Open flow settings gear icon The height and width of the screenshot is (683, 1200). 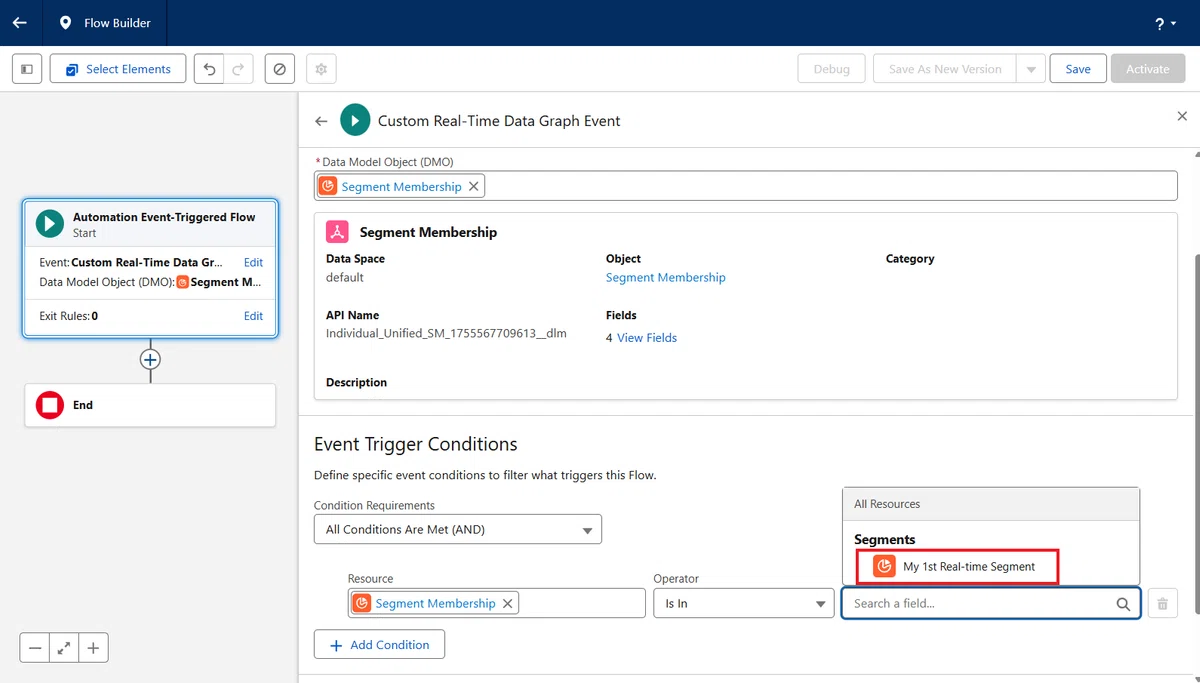[x=321, y=69]
